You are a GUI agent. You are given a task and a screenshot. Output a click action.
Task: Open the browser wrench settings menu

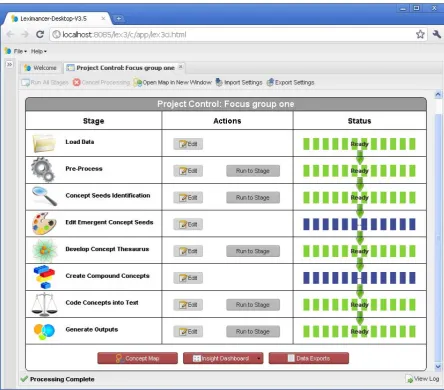tap(437, 34)
